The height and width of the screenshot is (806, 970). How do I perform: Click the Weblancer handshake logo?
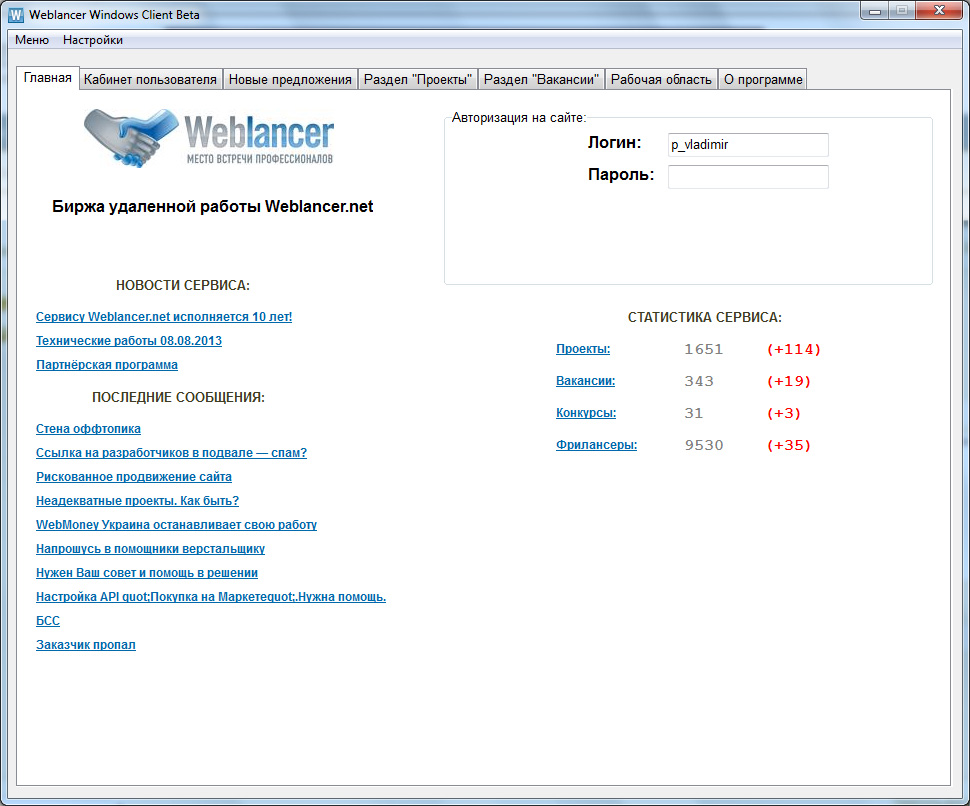click(208, 138)
